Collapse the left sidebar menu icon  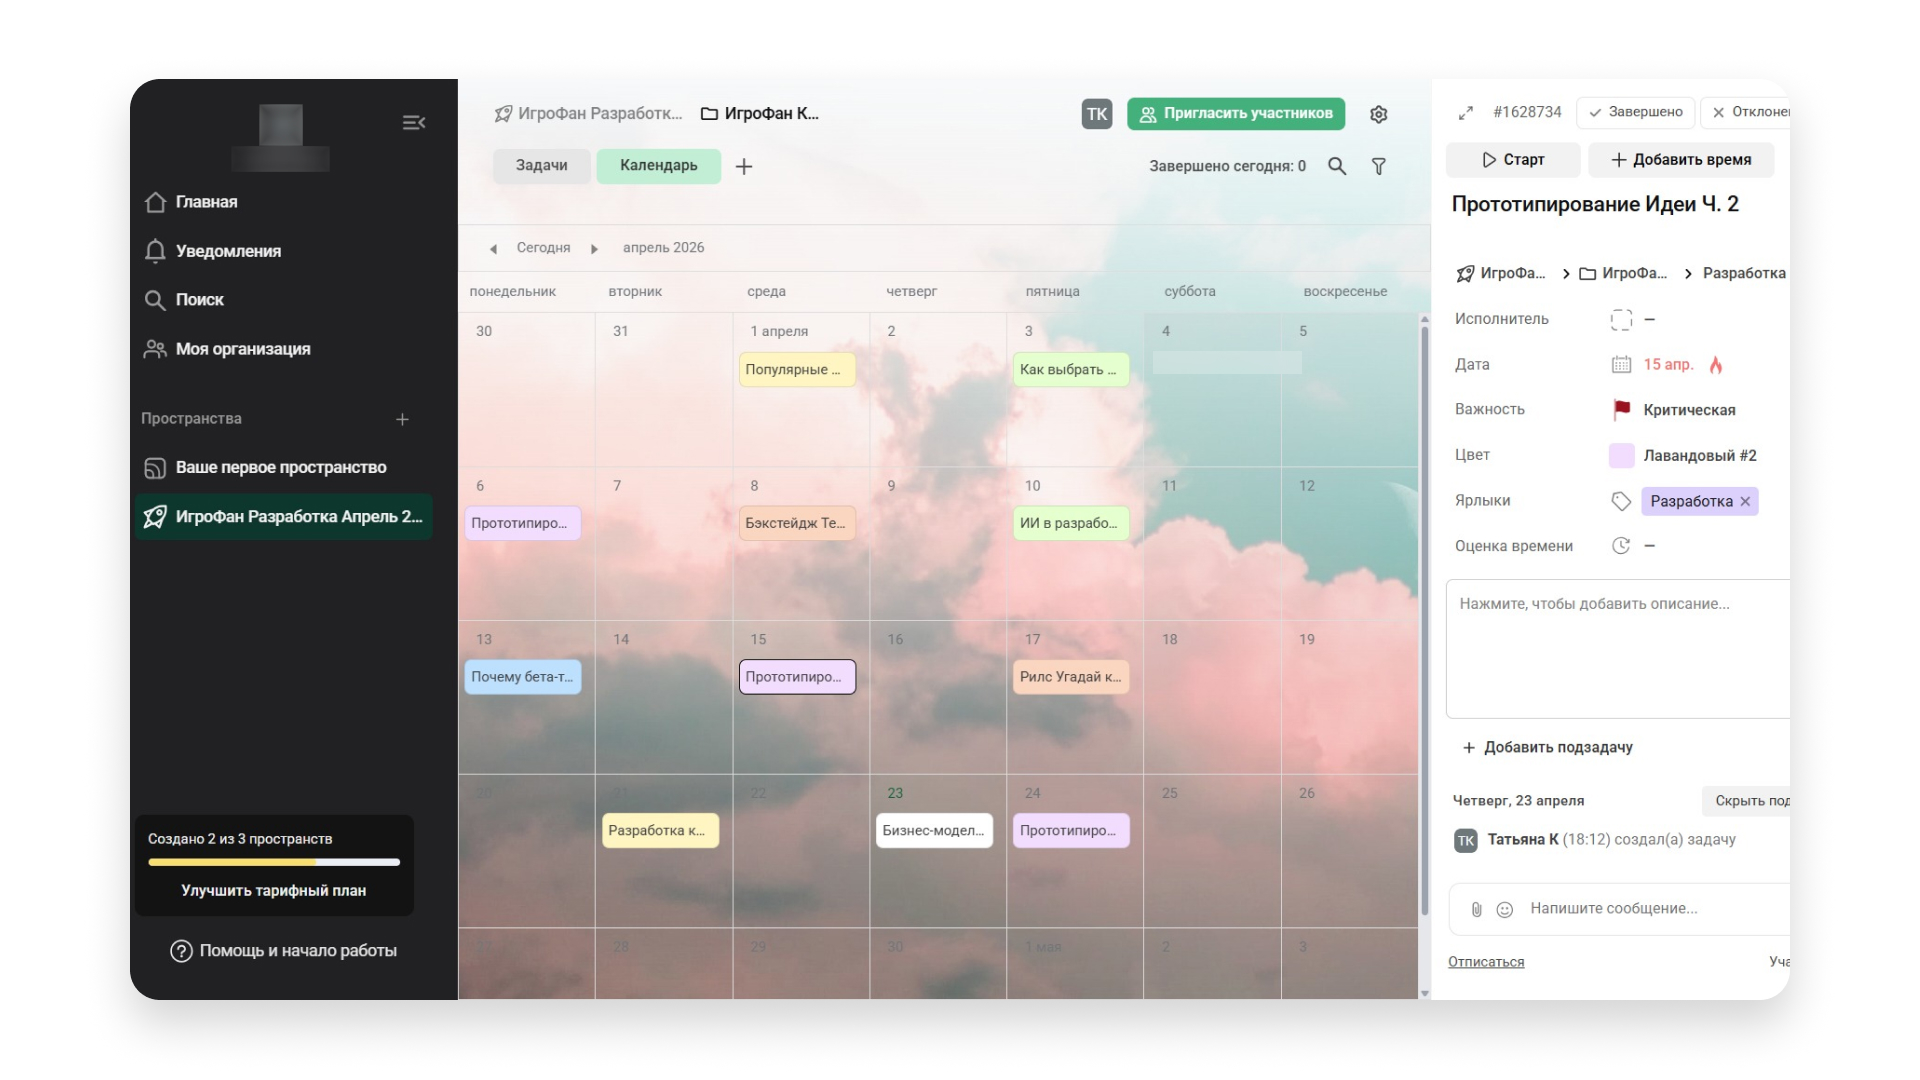coord(414,123)
